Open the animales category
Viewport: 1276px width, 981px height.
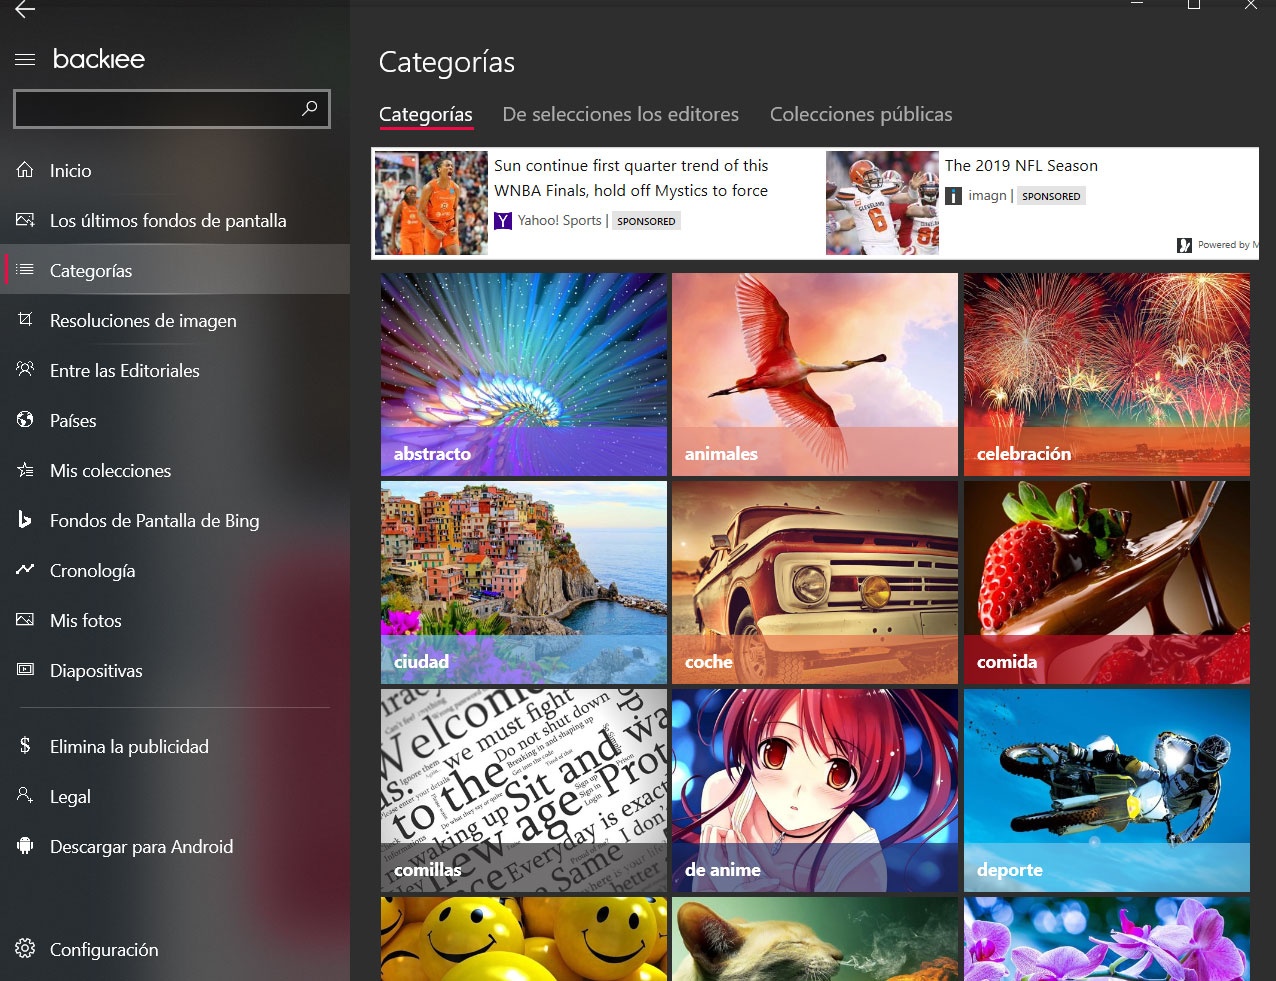pyautogui.click(x=815, y=375)
